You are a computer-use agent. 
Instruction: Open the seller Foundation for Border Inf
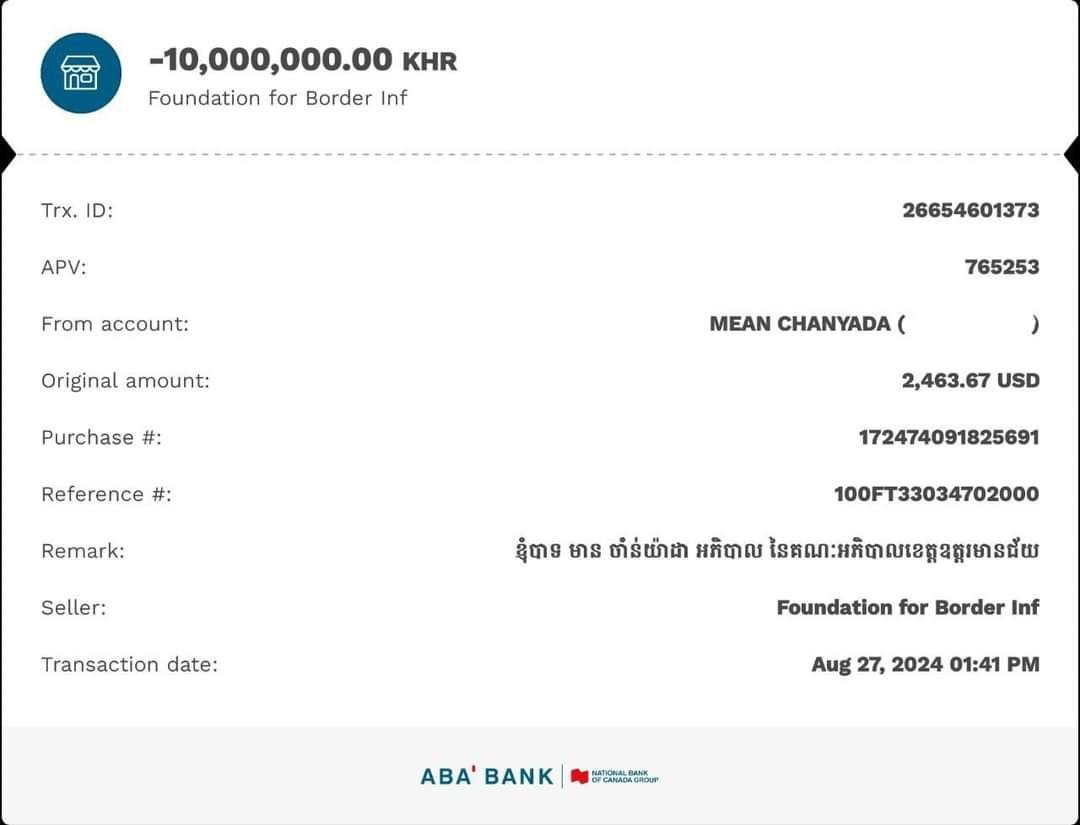pos(907,607)
